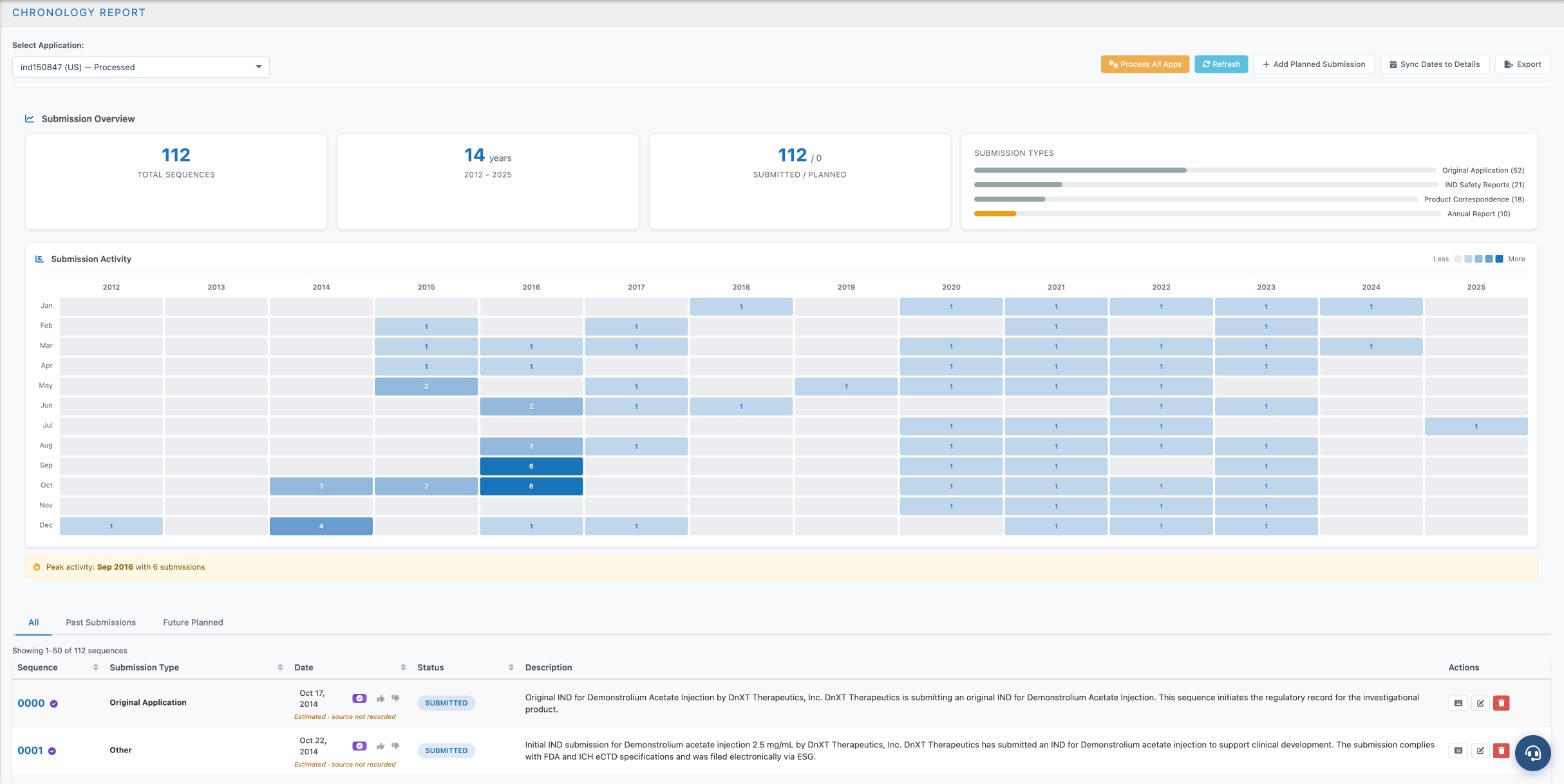
Task: Click verified check icon beside sequence 0000
Action: coord(54,704)
